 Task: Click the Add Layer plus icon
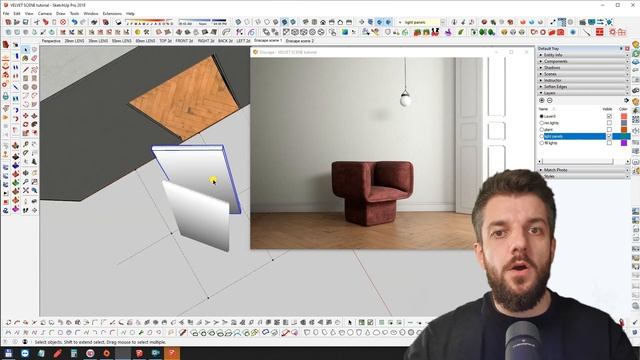point(542,100)
